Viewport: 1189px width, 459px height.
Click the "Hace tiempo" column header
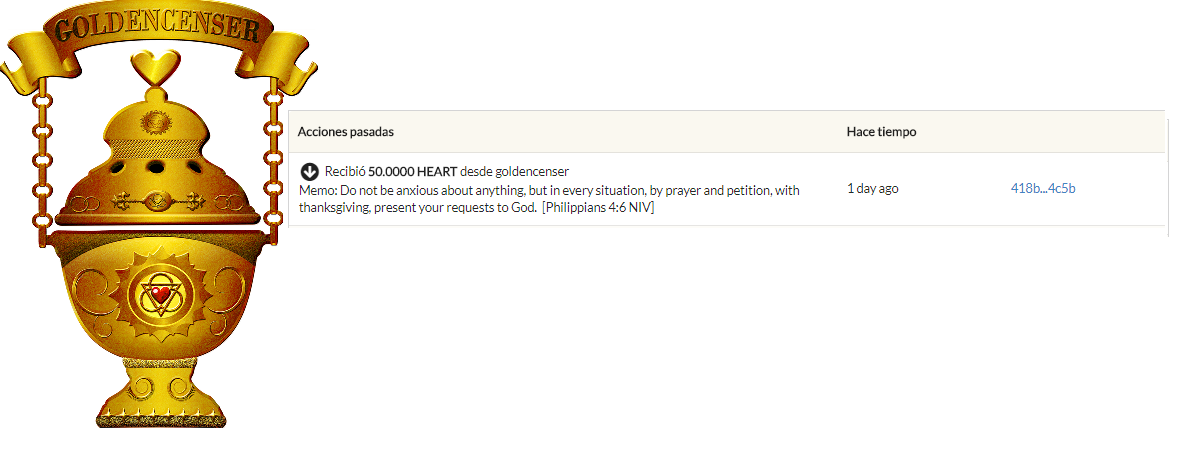click(881, 132)
